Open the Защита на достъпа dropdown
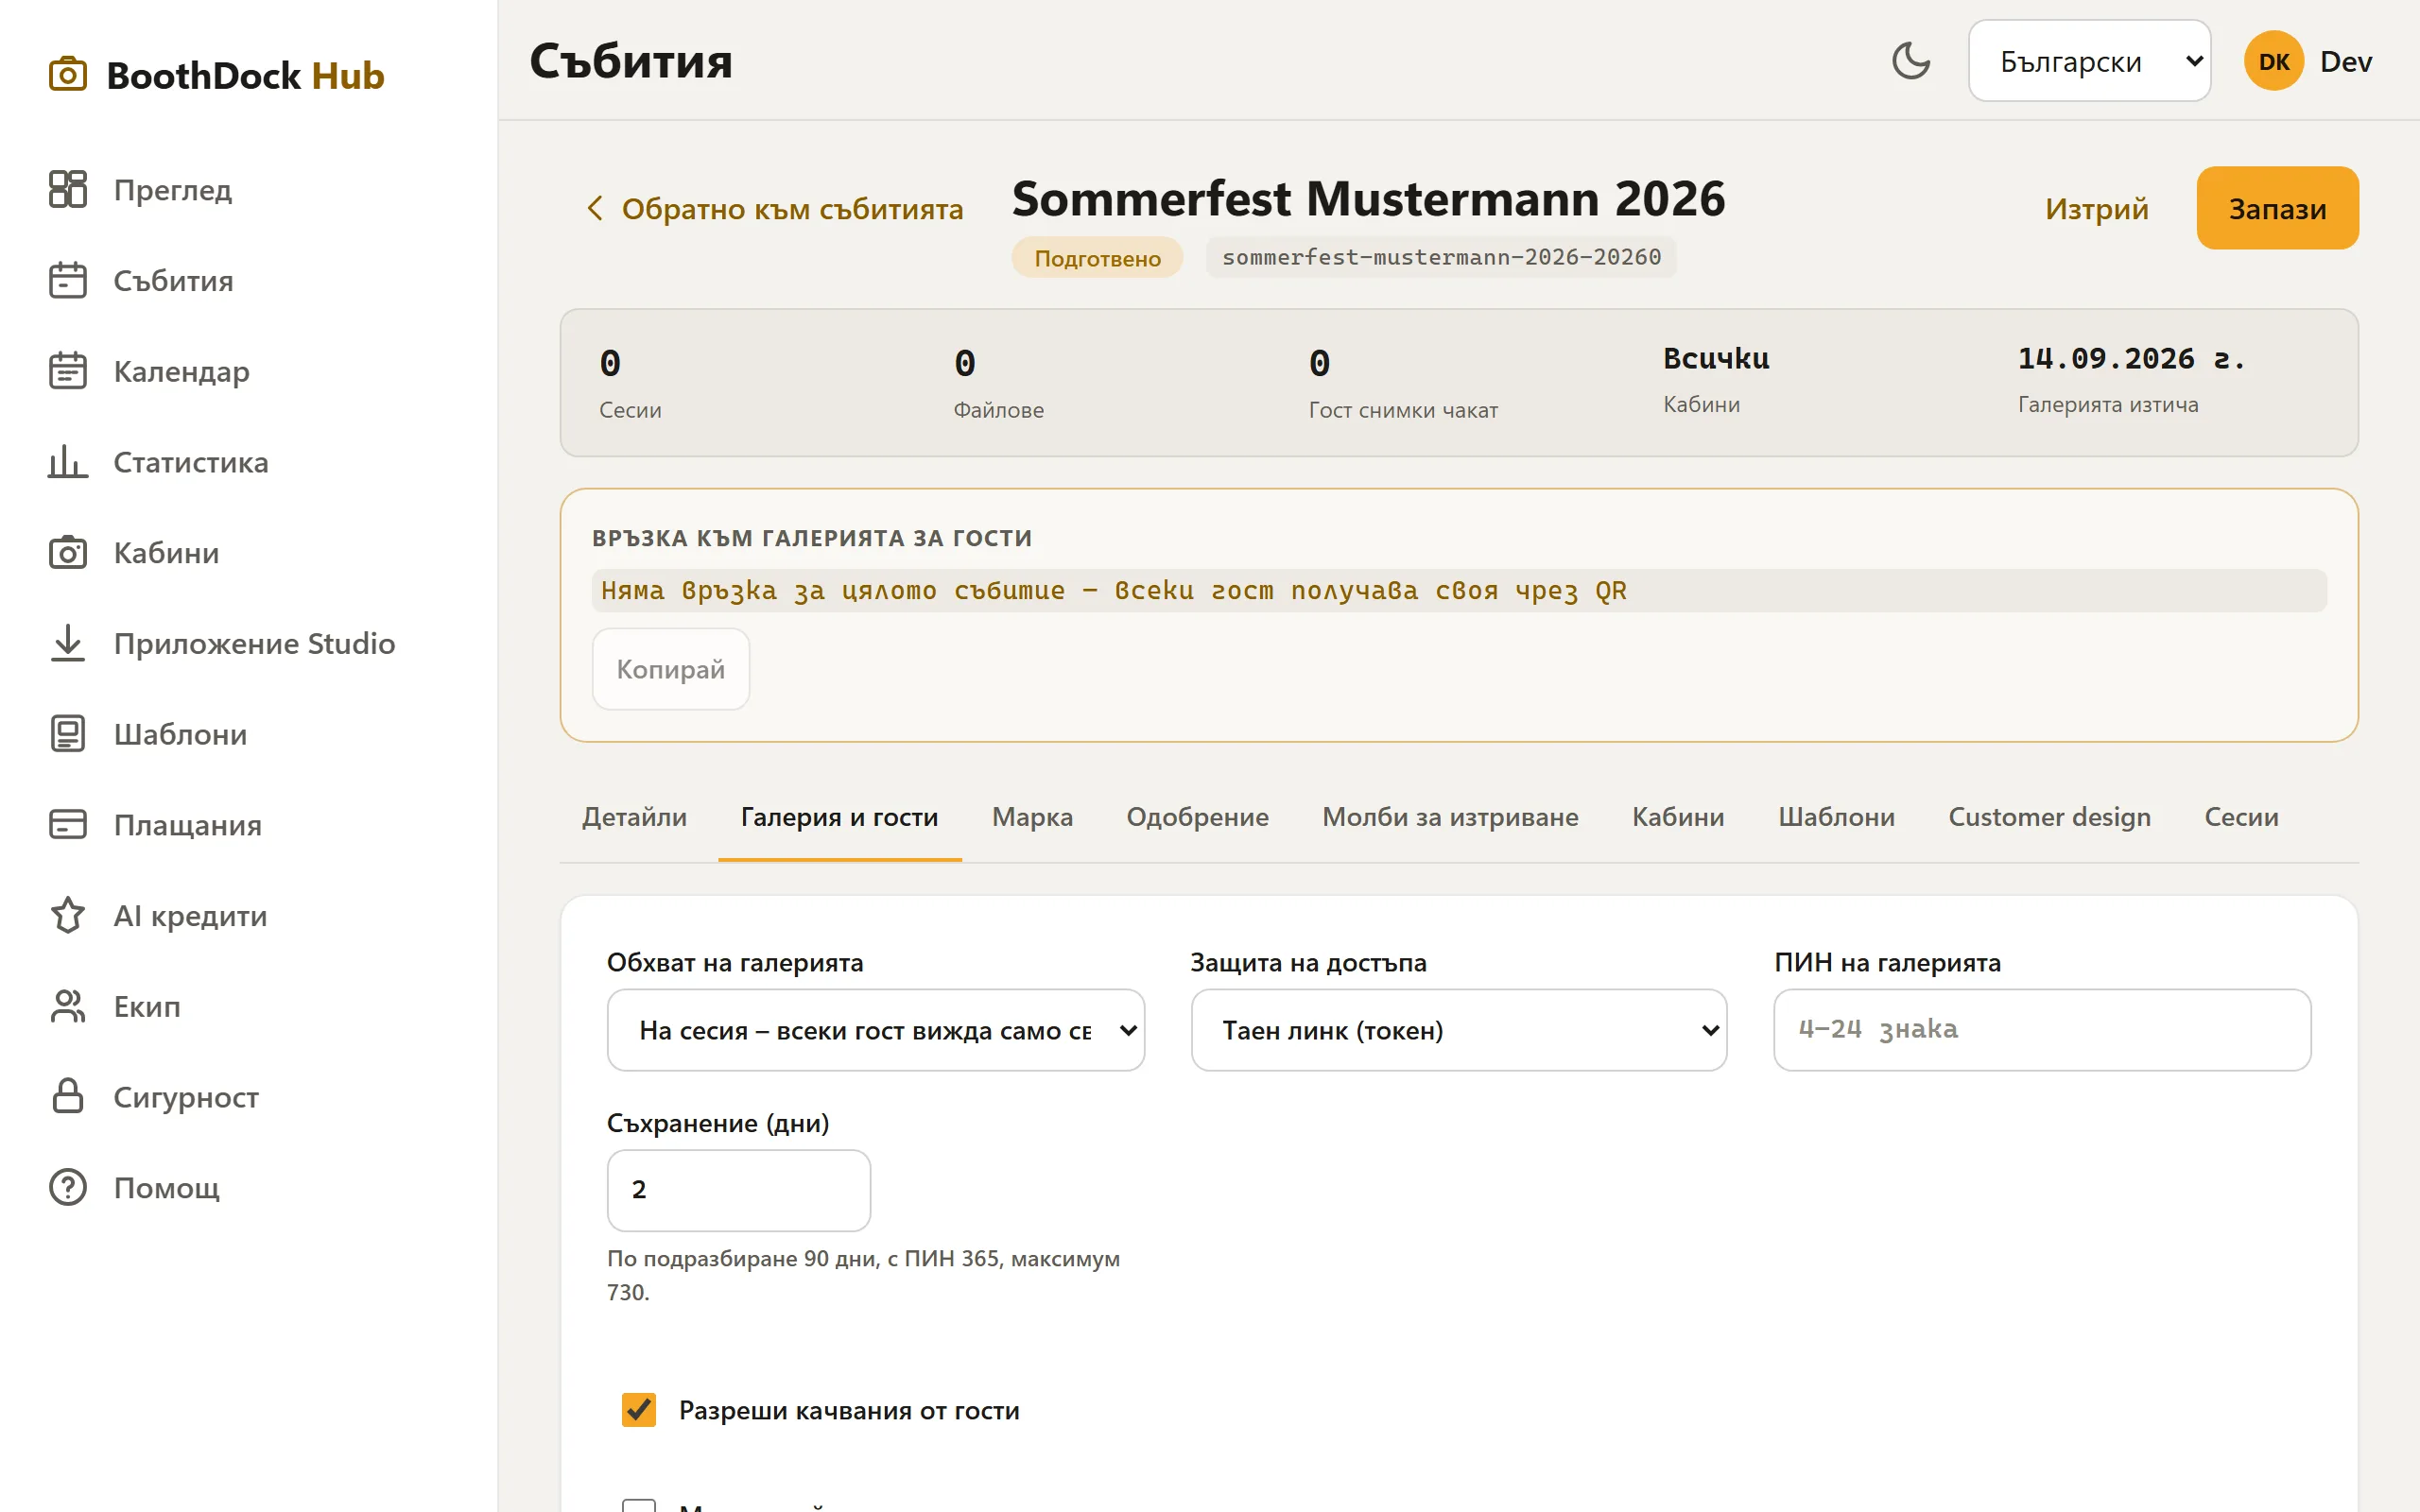2420x1512 pixels. [x=1458, y=1030]
